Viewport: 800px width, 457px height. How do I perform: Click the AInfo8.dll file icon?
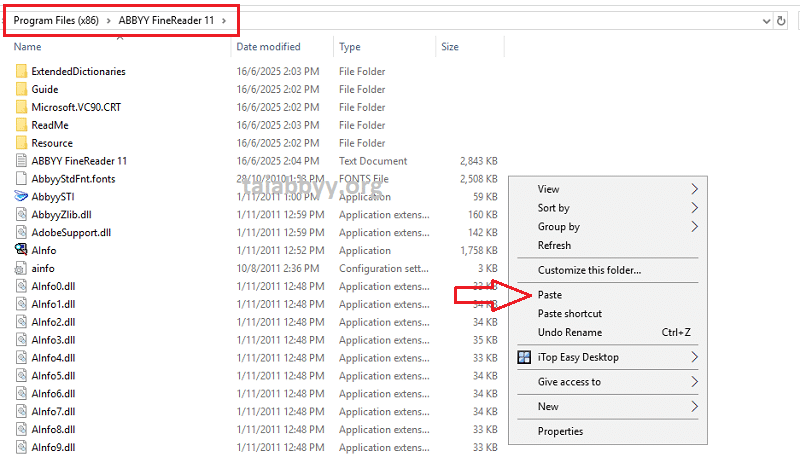pos(21,429)
